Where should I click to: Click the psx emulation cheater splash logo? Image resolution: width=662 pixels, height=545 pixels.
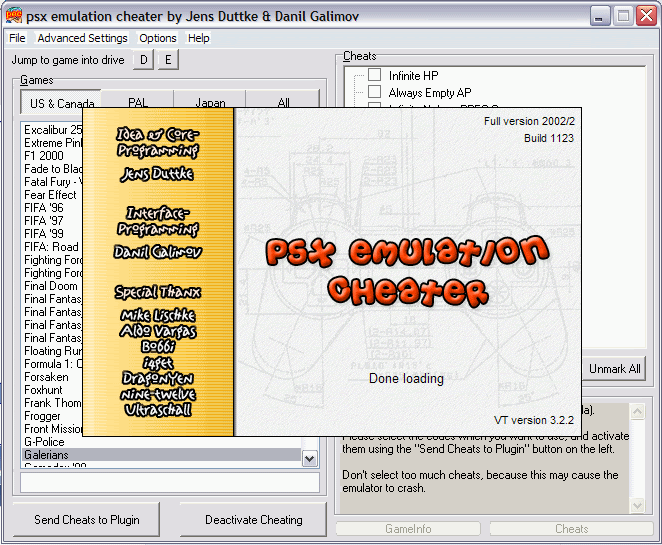tap(407, 271)
